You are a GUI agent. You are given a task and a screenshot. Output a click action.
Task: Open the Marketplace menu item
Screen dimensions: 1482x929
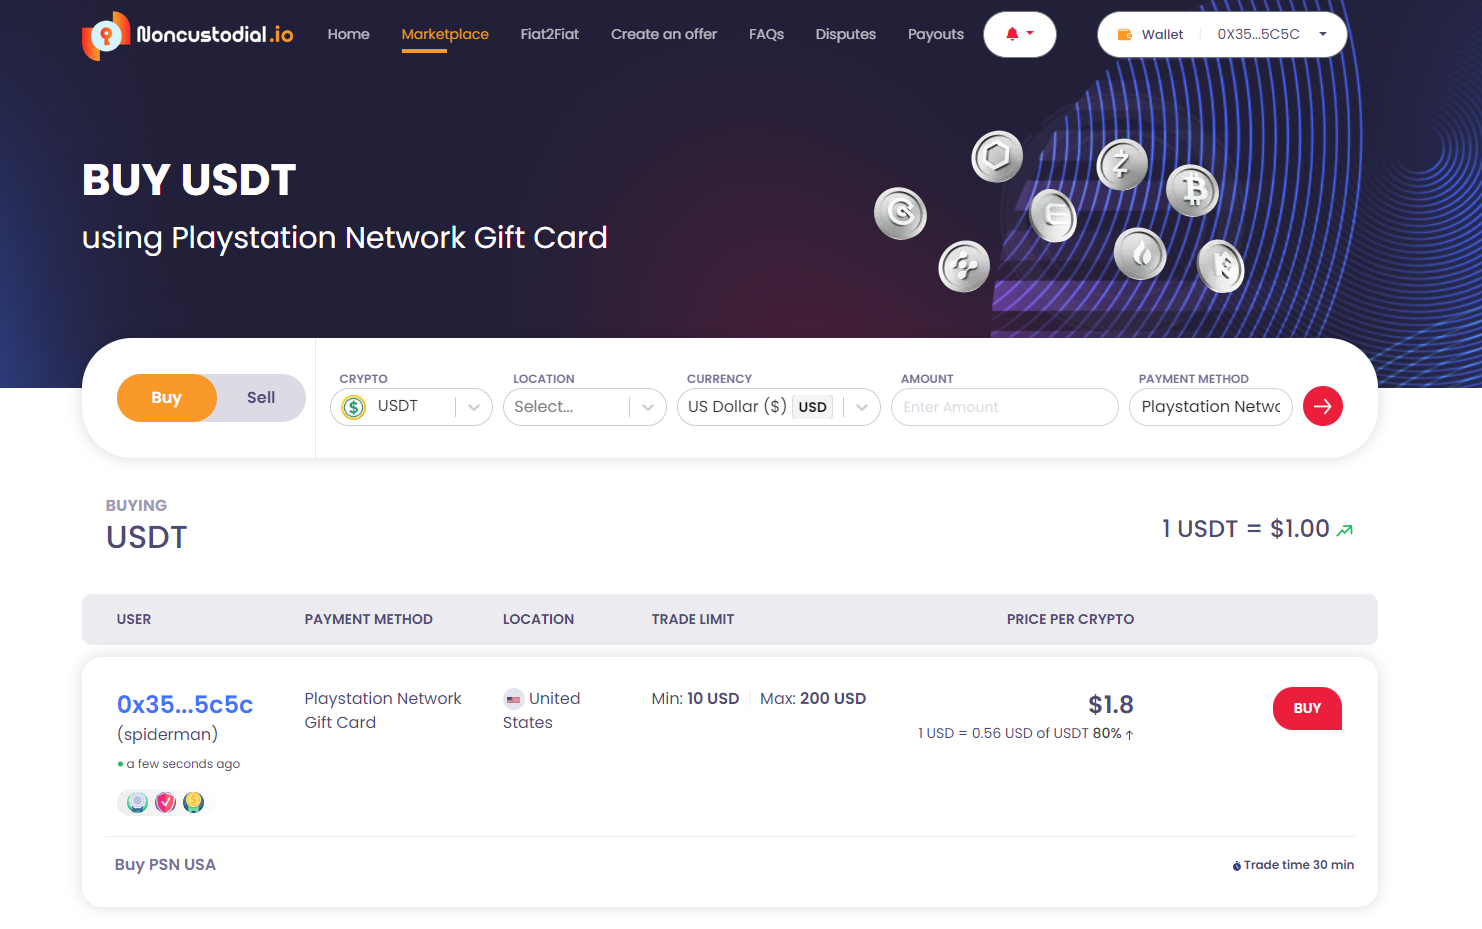[x=445, y=34]
